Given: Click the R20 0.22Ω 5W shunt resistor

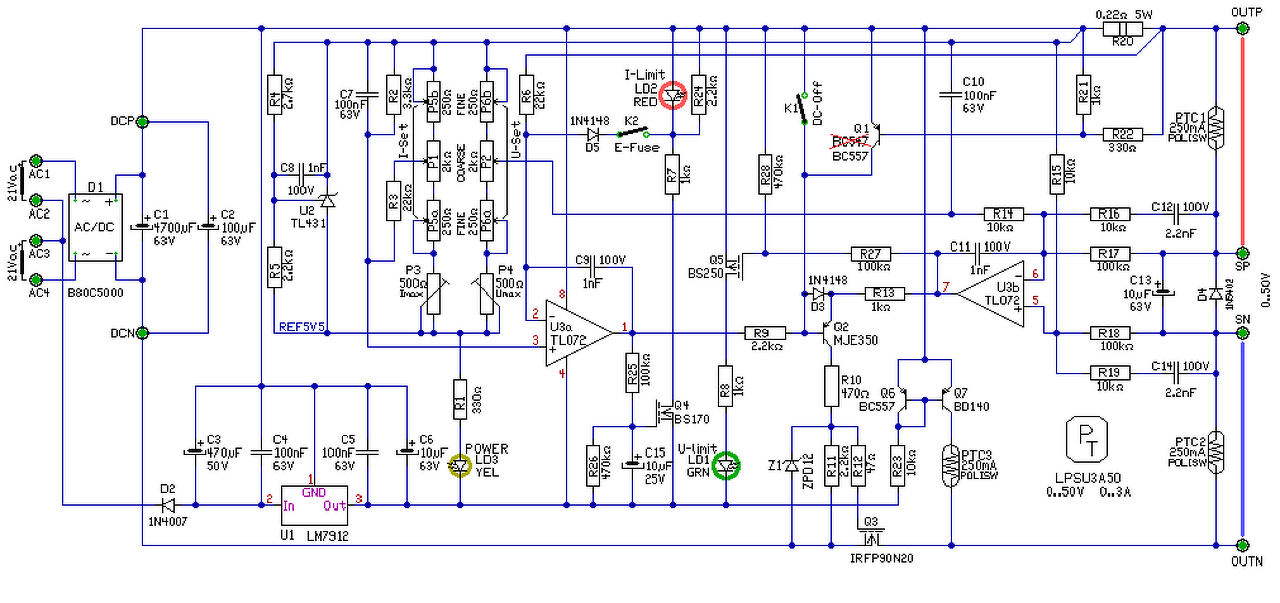Looking at the screenshot, I should click(x=1122, y=29).
